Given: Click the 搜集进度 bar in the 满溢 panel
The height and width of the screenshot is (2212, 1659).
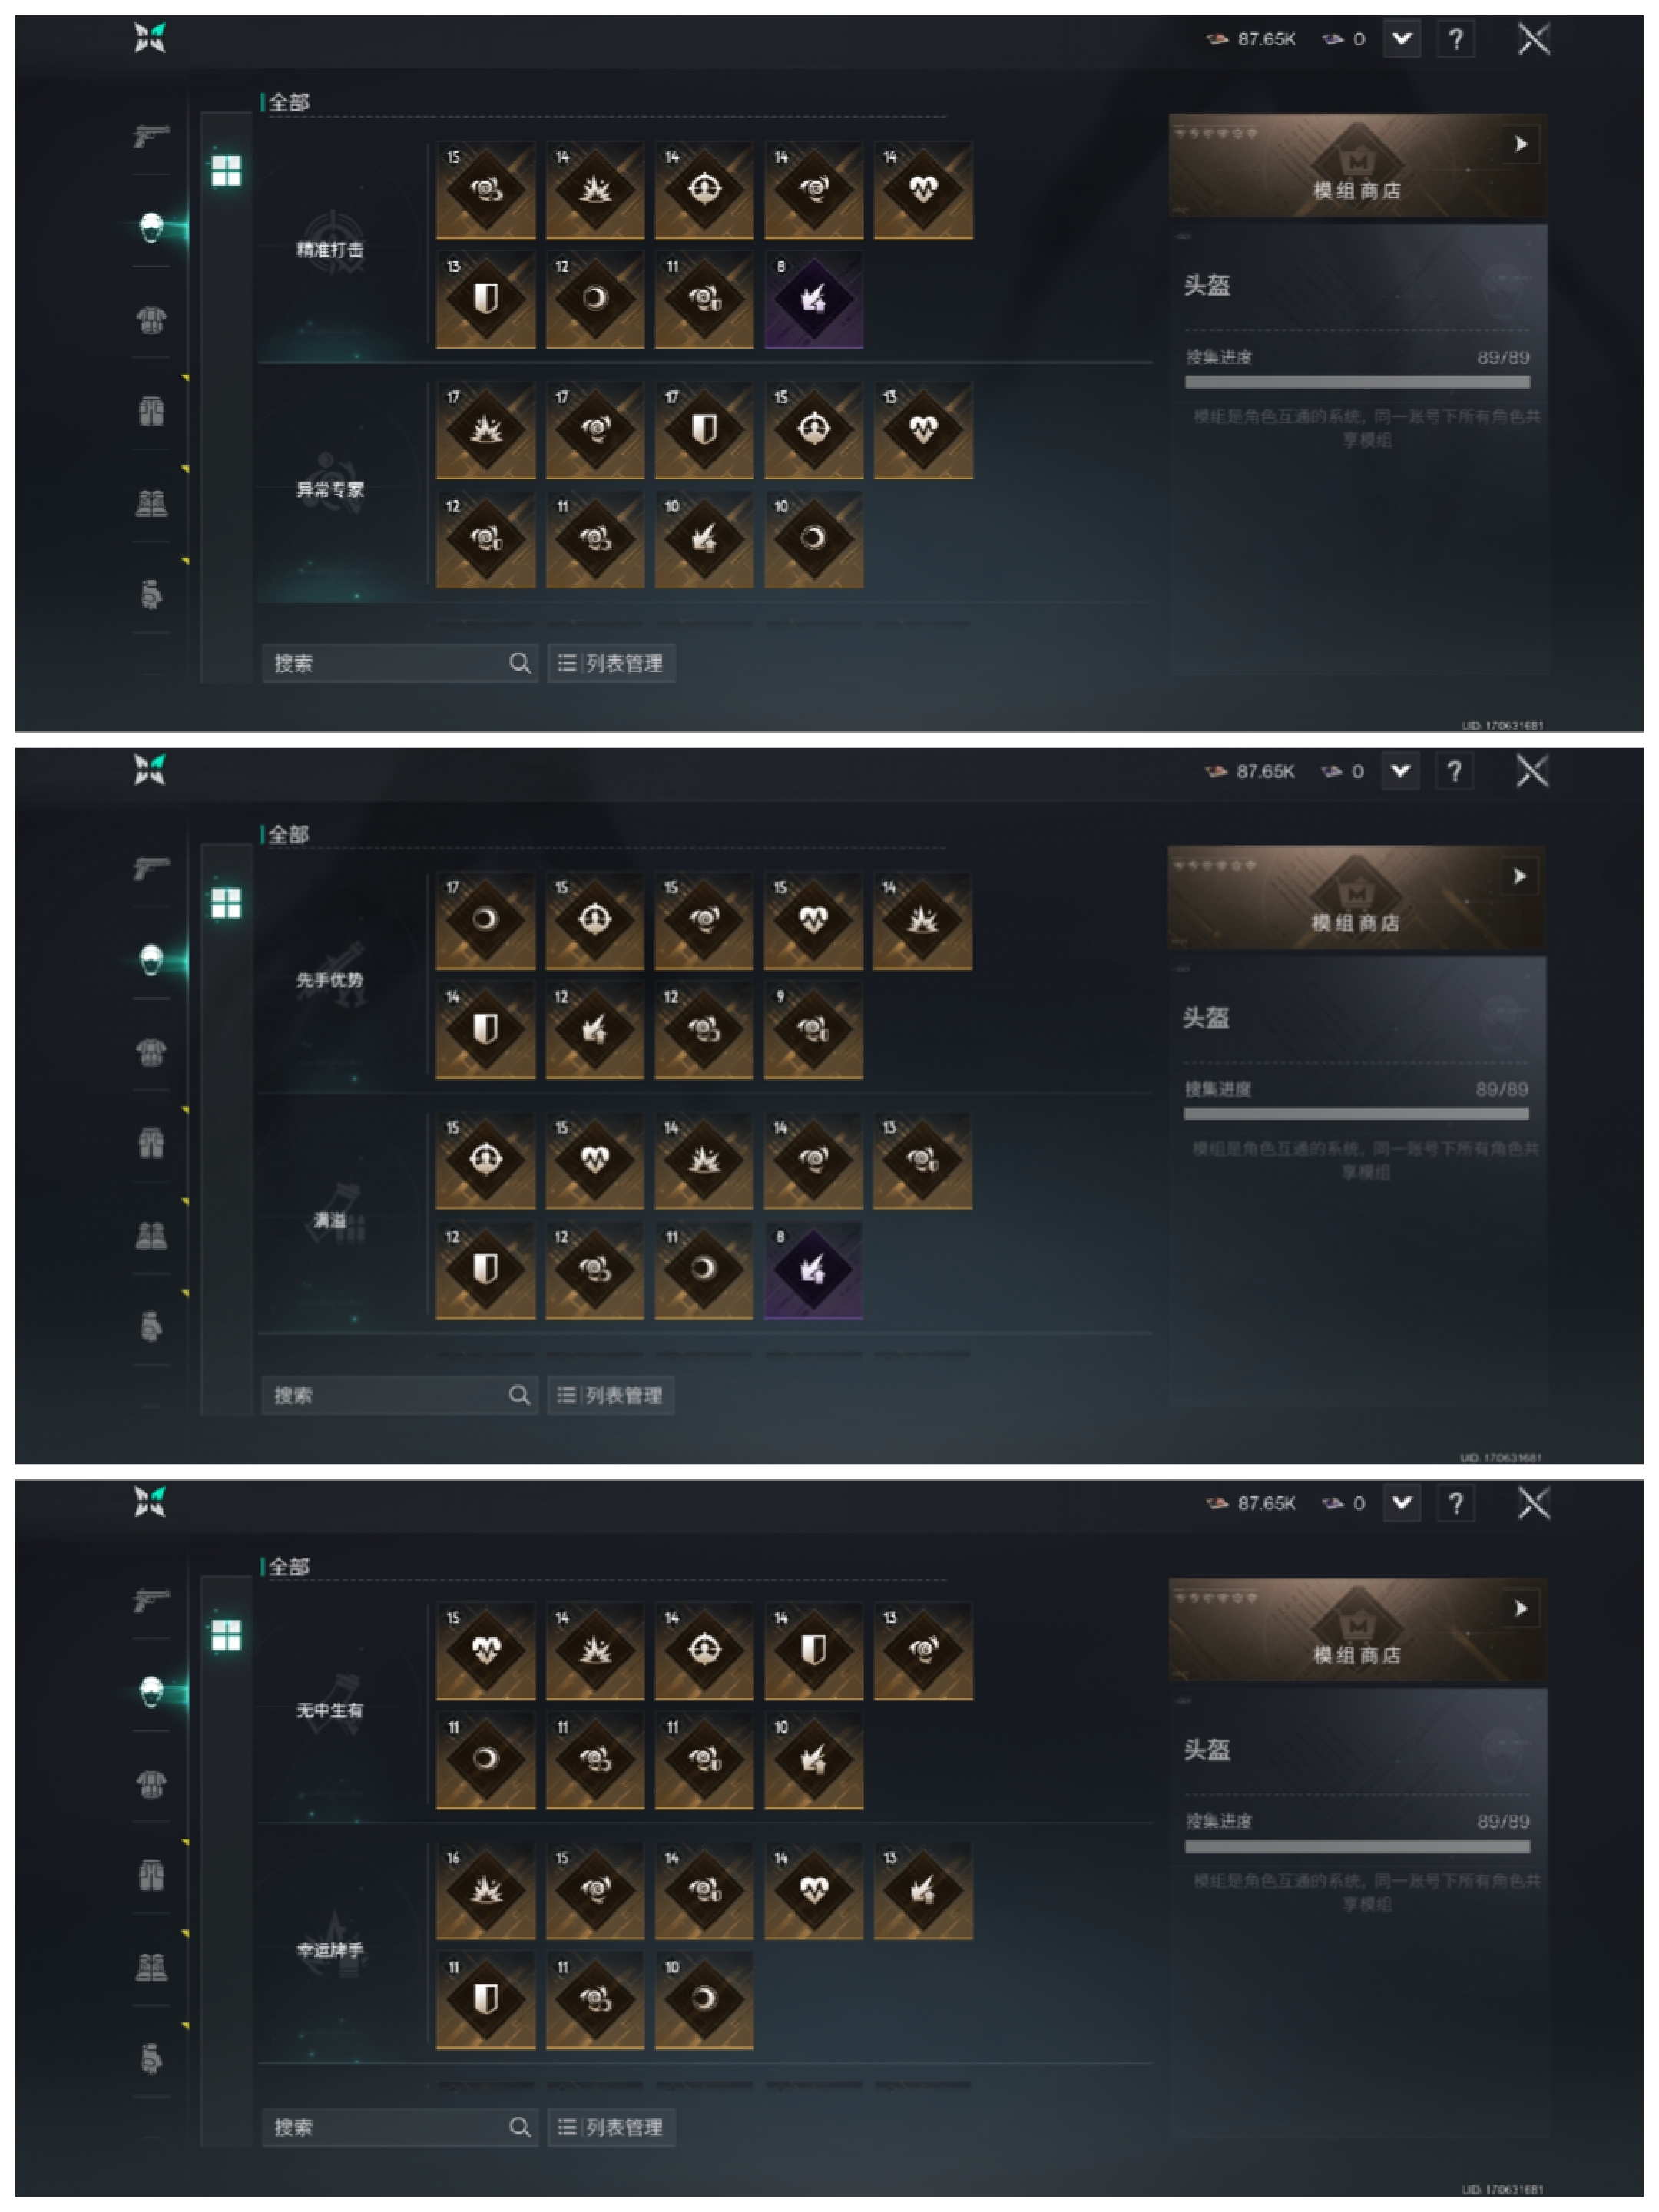Looking at the screenshot, I should [1356, 1114].
